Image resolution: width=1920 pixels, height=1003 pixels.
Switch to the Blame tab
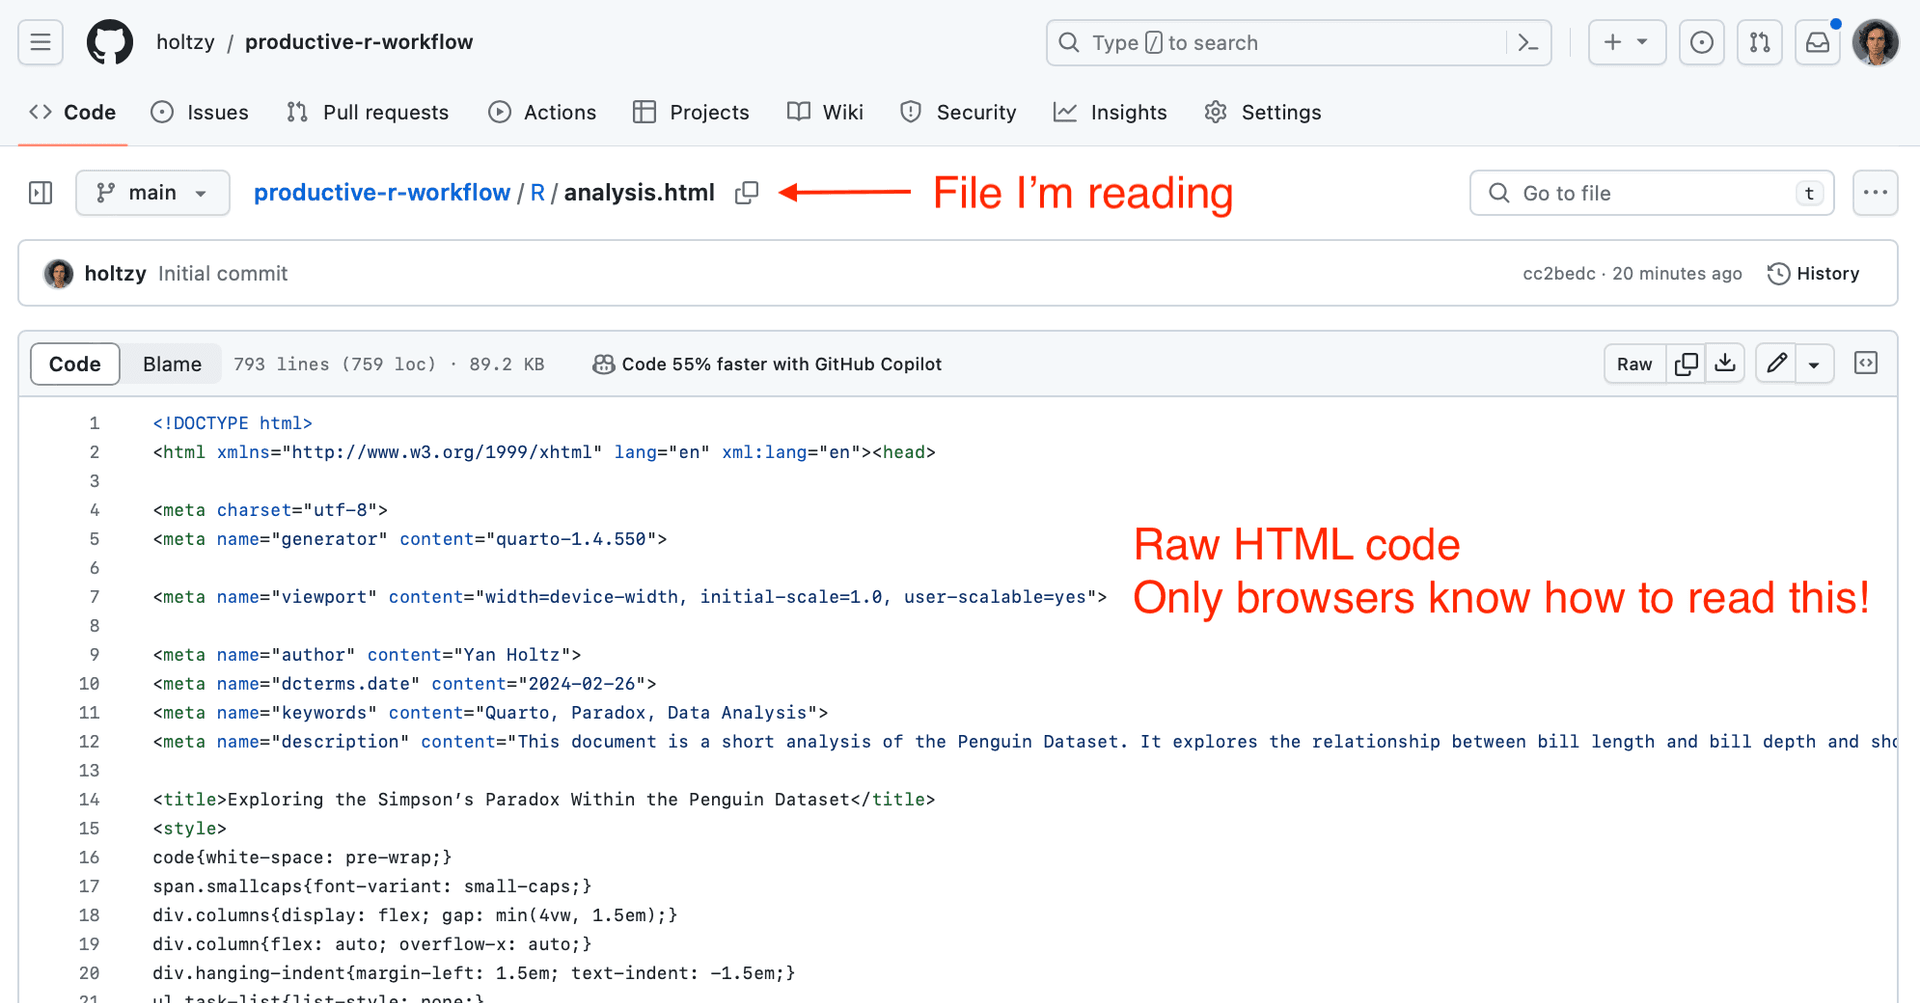[x=171, y=363]
